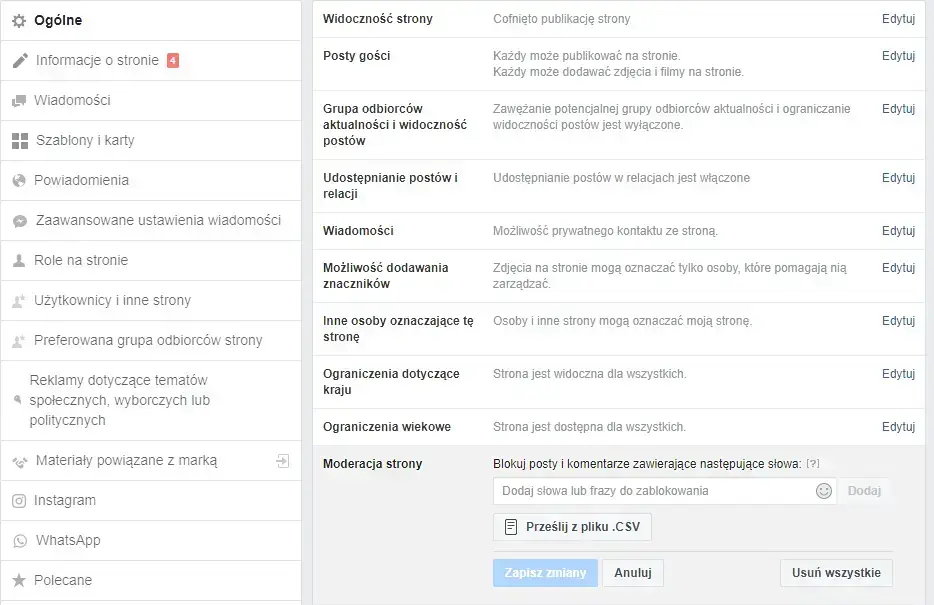Click the star icon next to Polecane
Screen dimensions: 934x605
[19, 581]
